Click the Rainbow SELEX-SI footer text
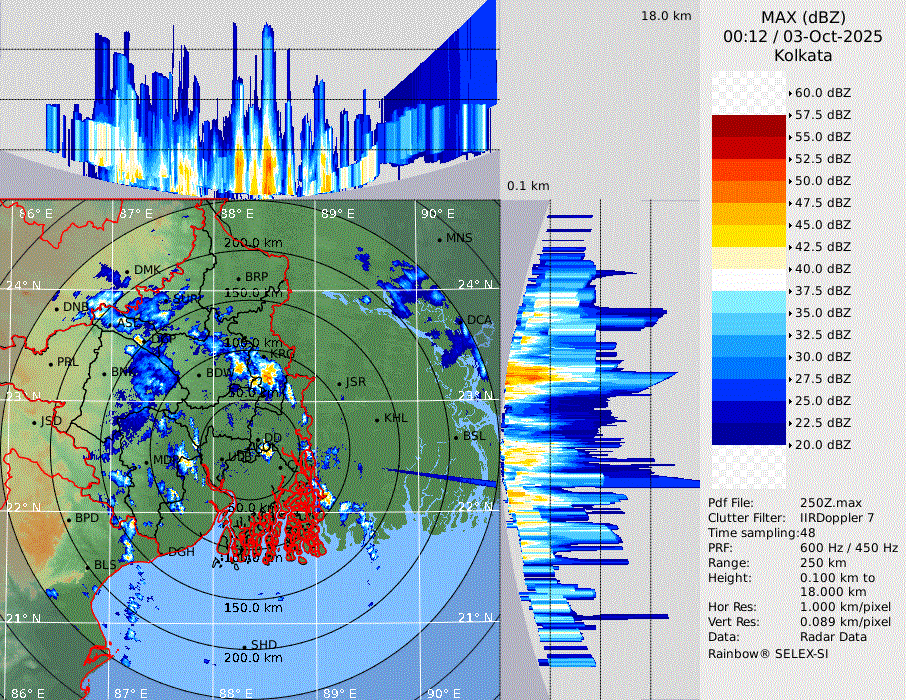Screen dimensions: 906x700 [x=768, y=652]
